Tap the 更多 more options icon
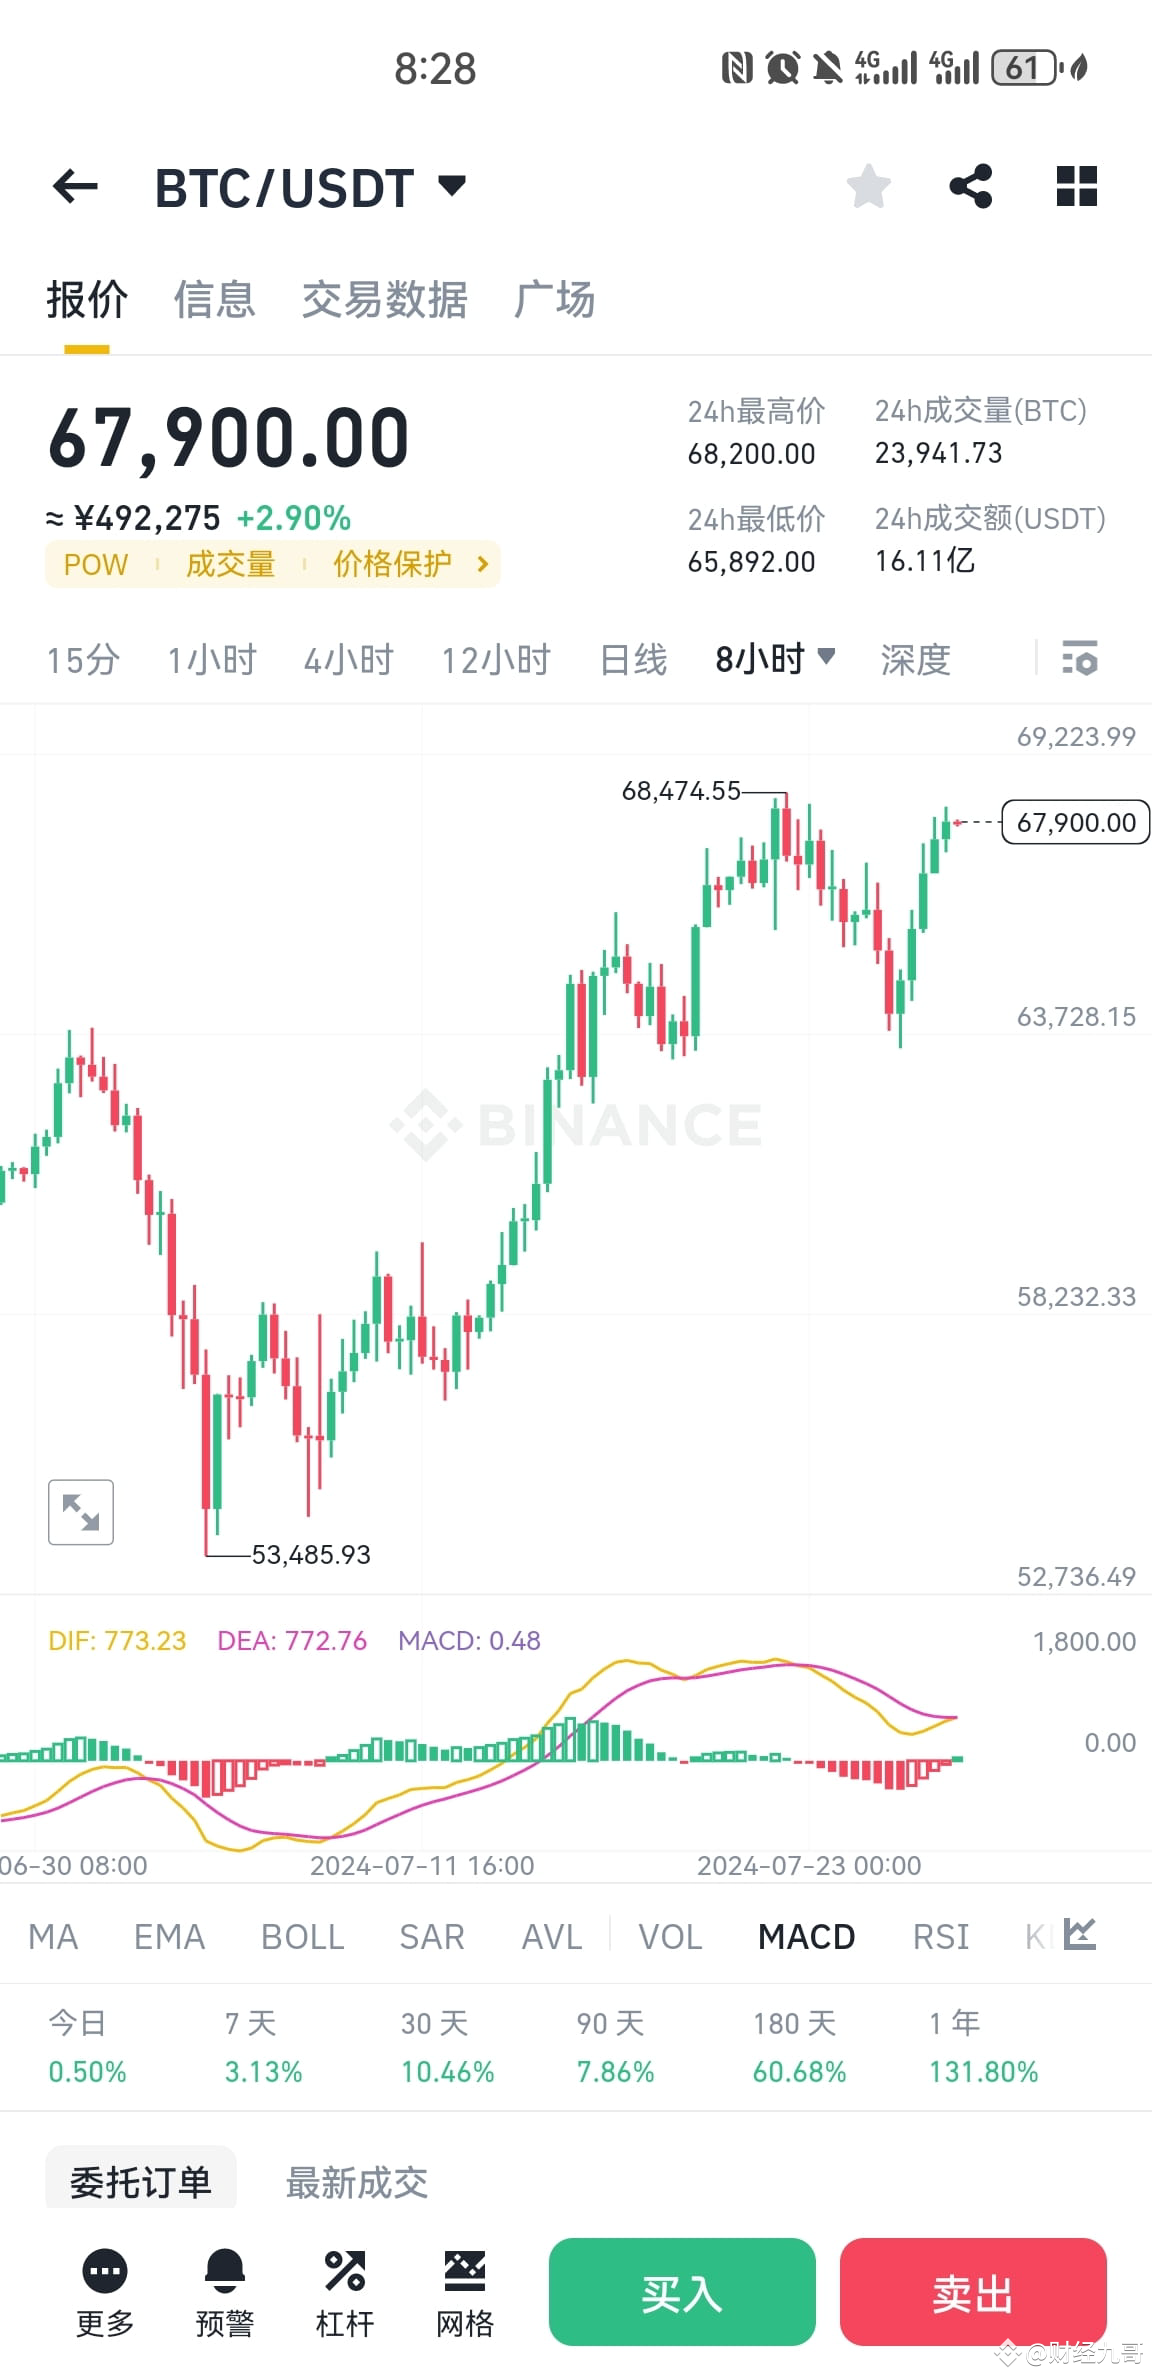 [104, 2290]
